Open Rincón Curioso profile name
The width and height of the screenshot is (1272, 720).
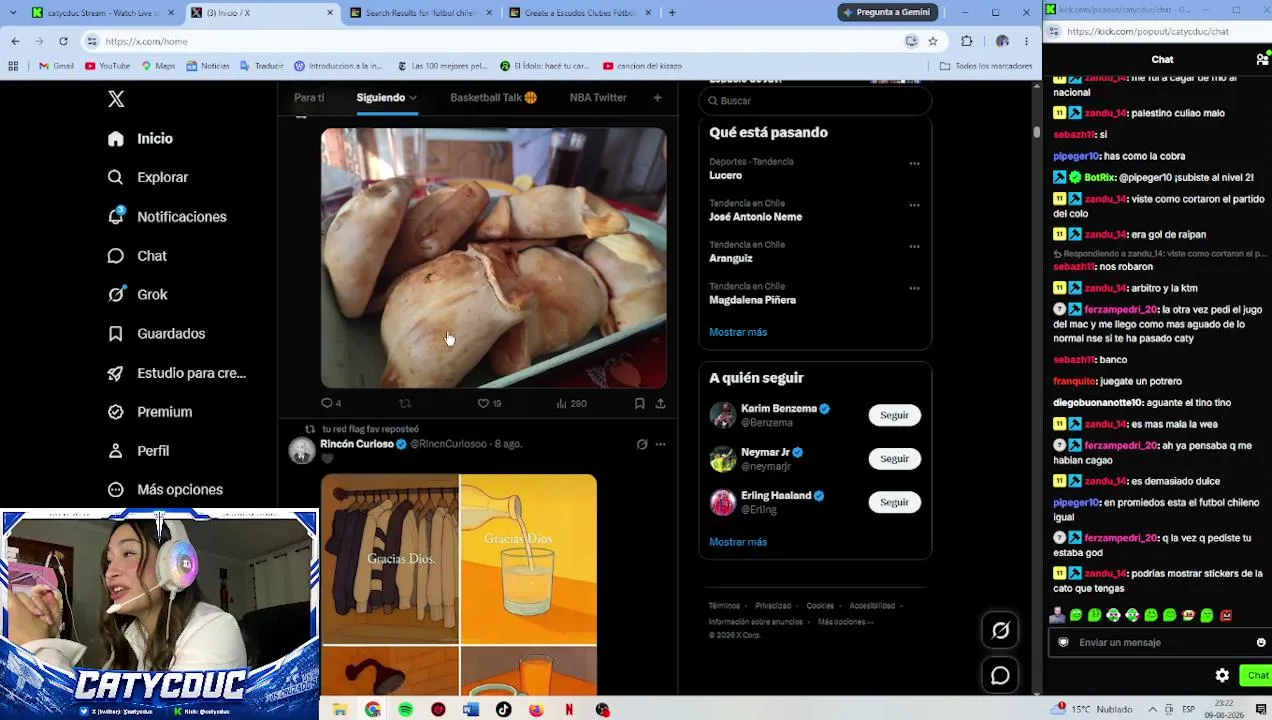pyautogui.click(x=357, y=444)
